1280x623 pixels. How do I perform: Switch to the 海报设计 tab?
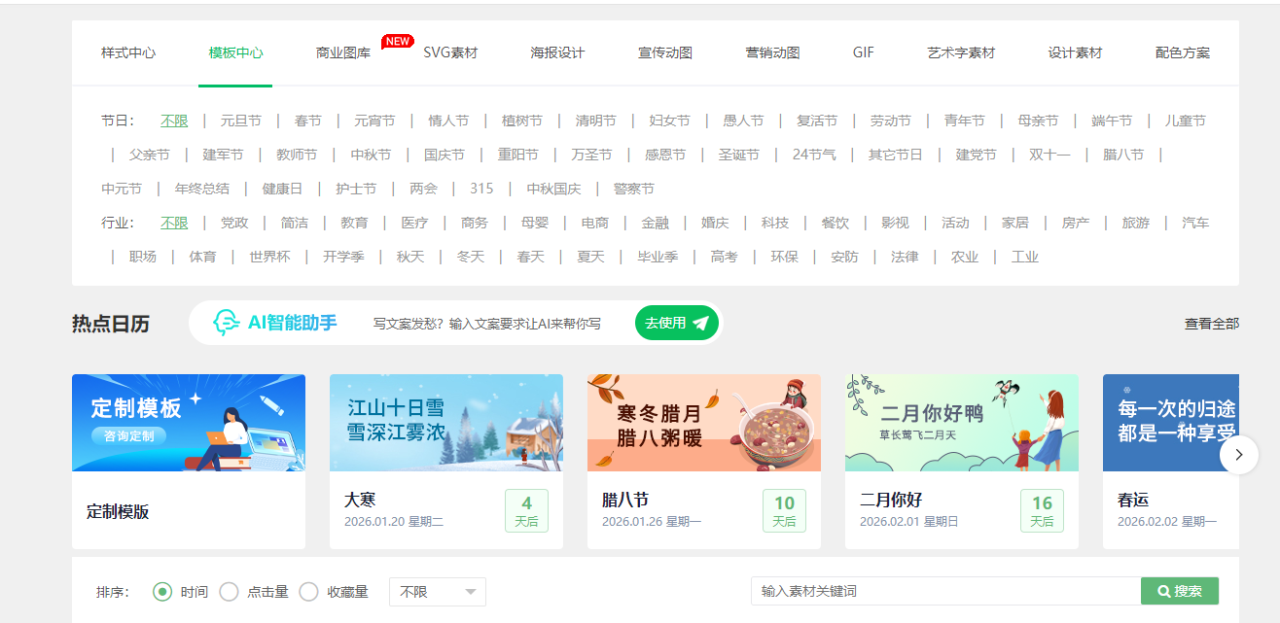pos(557,53)
